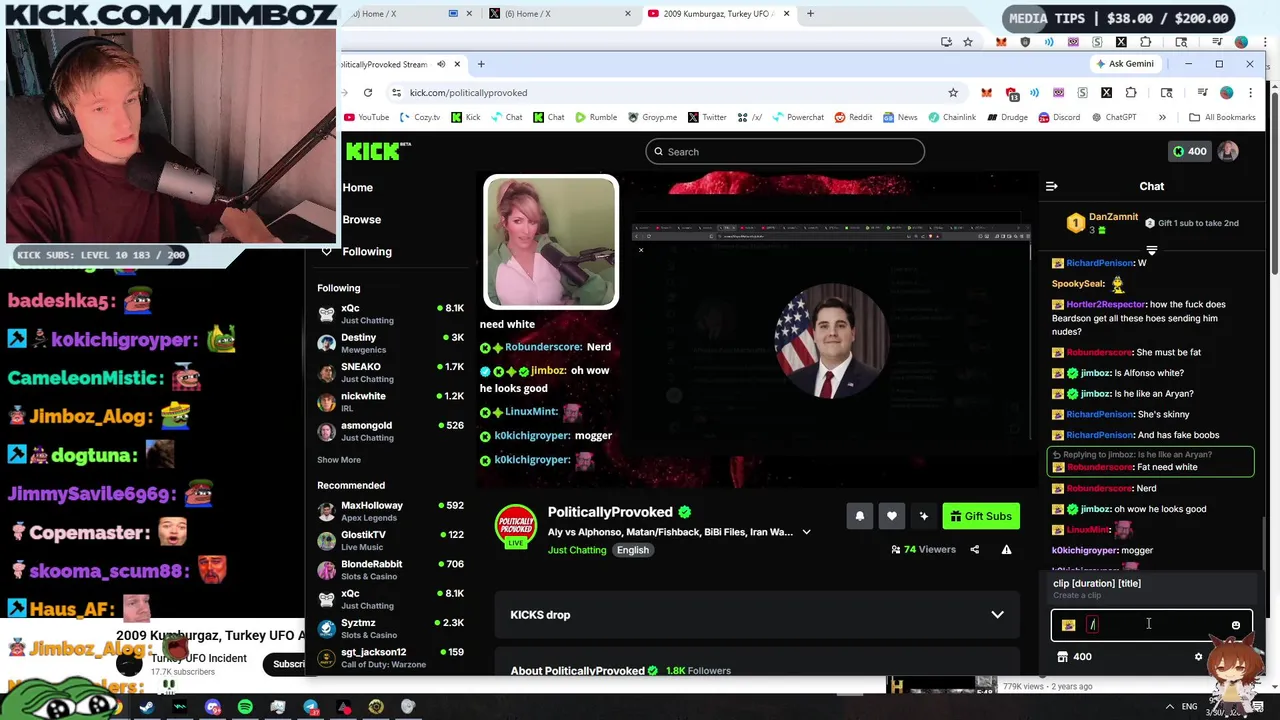Open chat settings with the gear icon
This screenshot has width=1280, height=720.
[1198, 657]
